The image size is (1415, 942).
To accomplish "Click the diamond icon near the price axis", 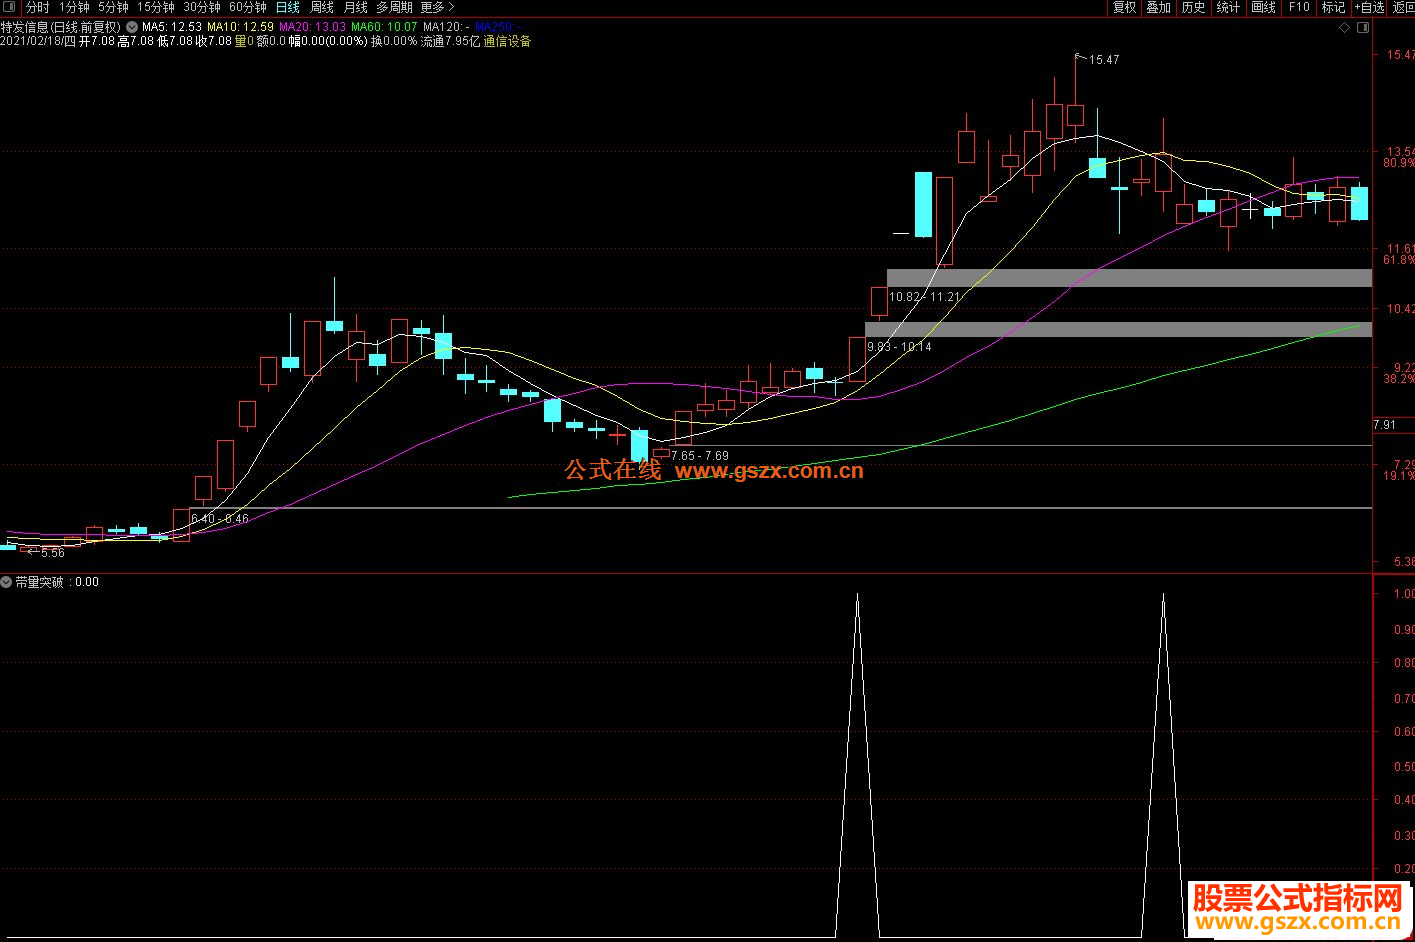I will [x=1345, y=28].
